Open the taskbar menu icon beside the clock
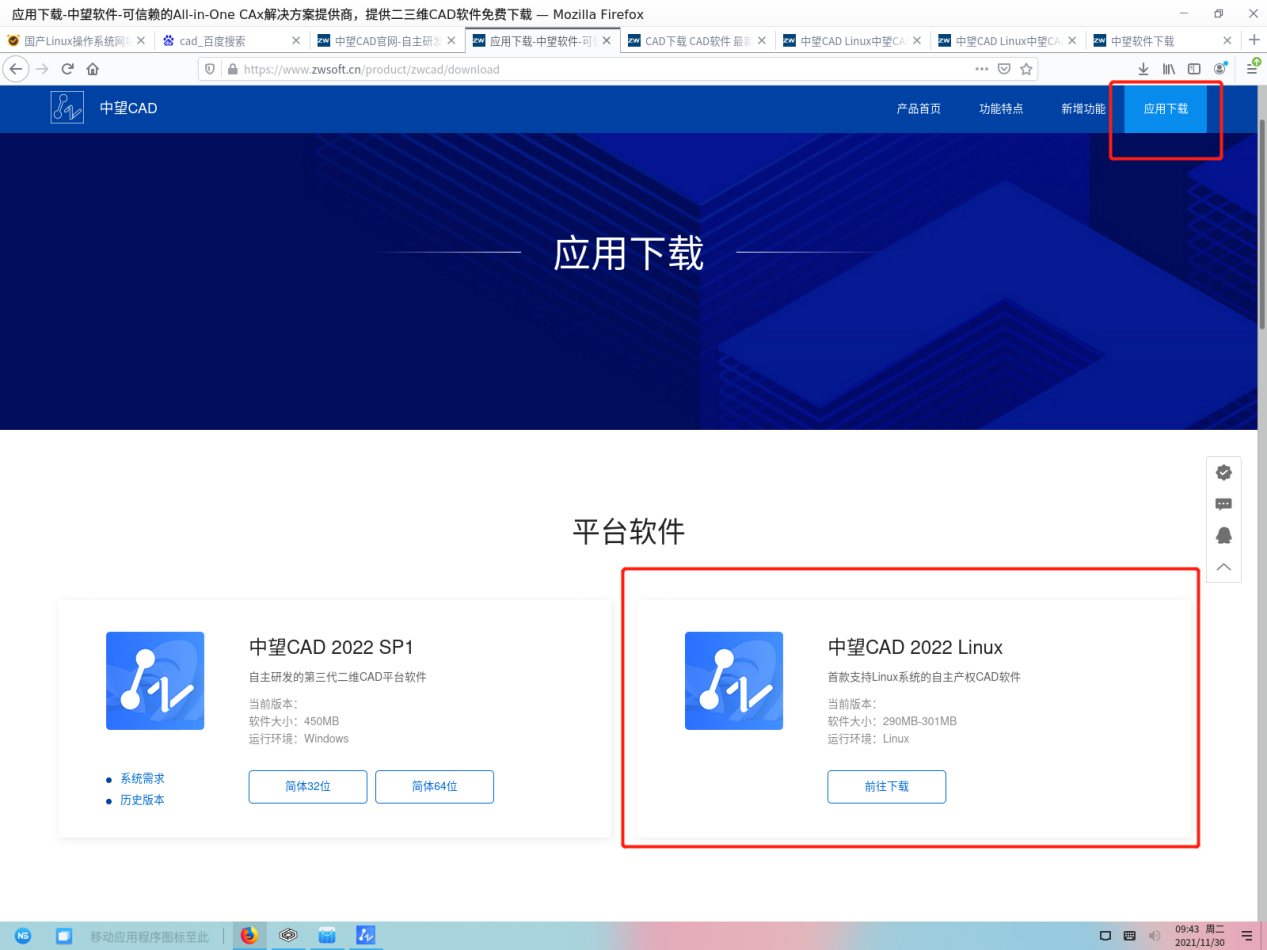The image size is (1267, 950). [1247, 936]
